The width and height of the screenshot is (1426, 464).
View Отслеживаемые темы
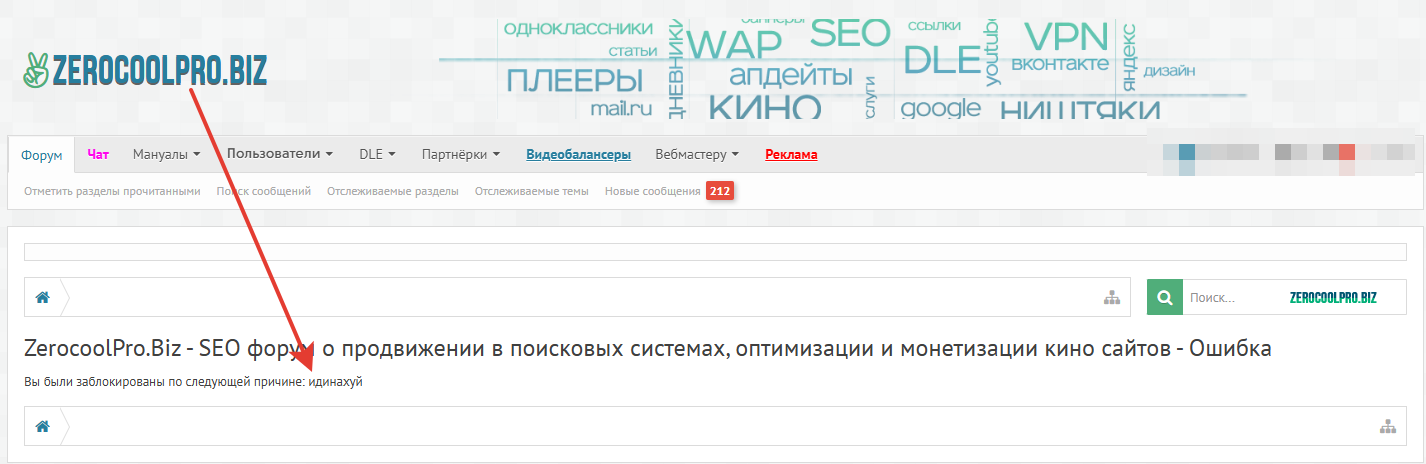point(531,191)
